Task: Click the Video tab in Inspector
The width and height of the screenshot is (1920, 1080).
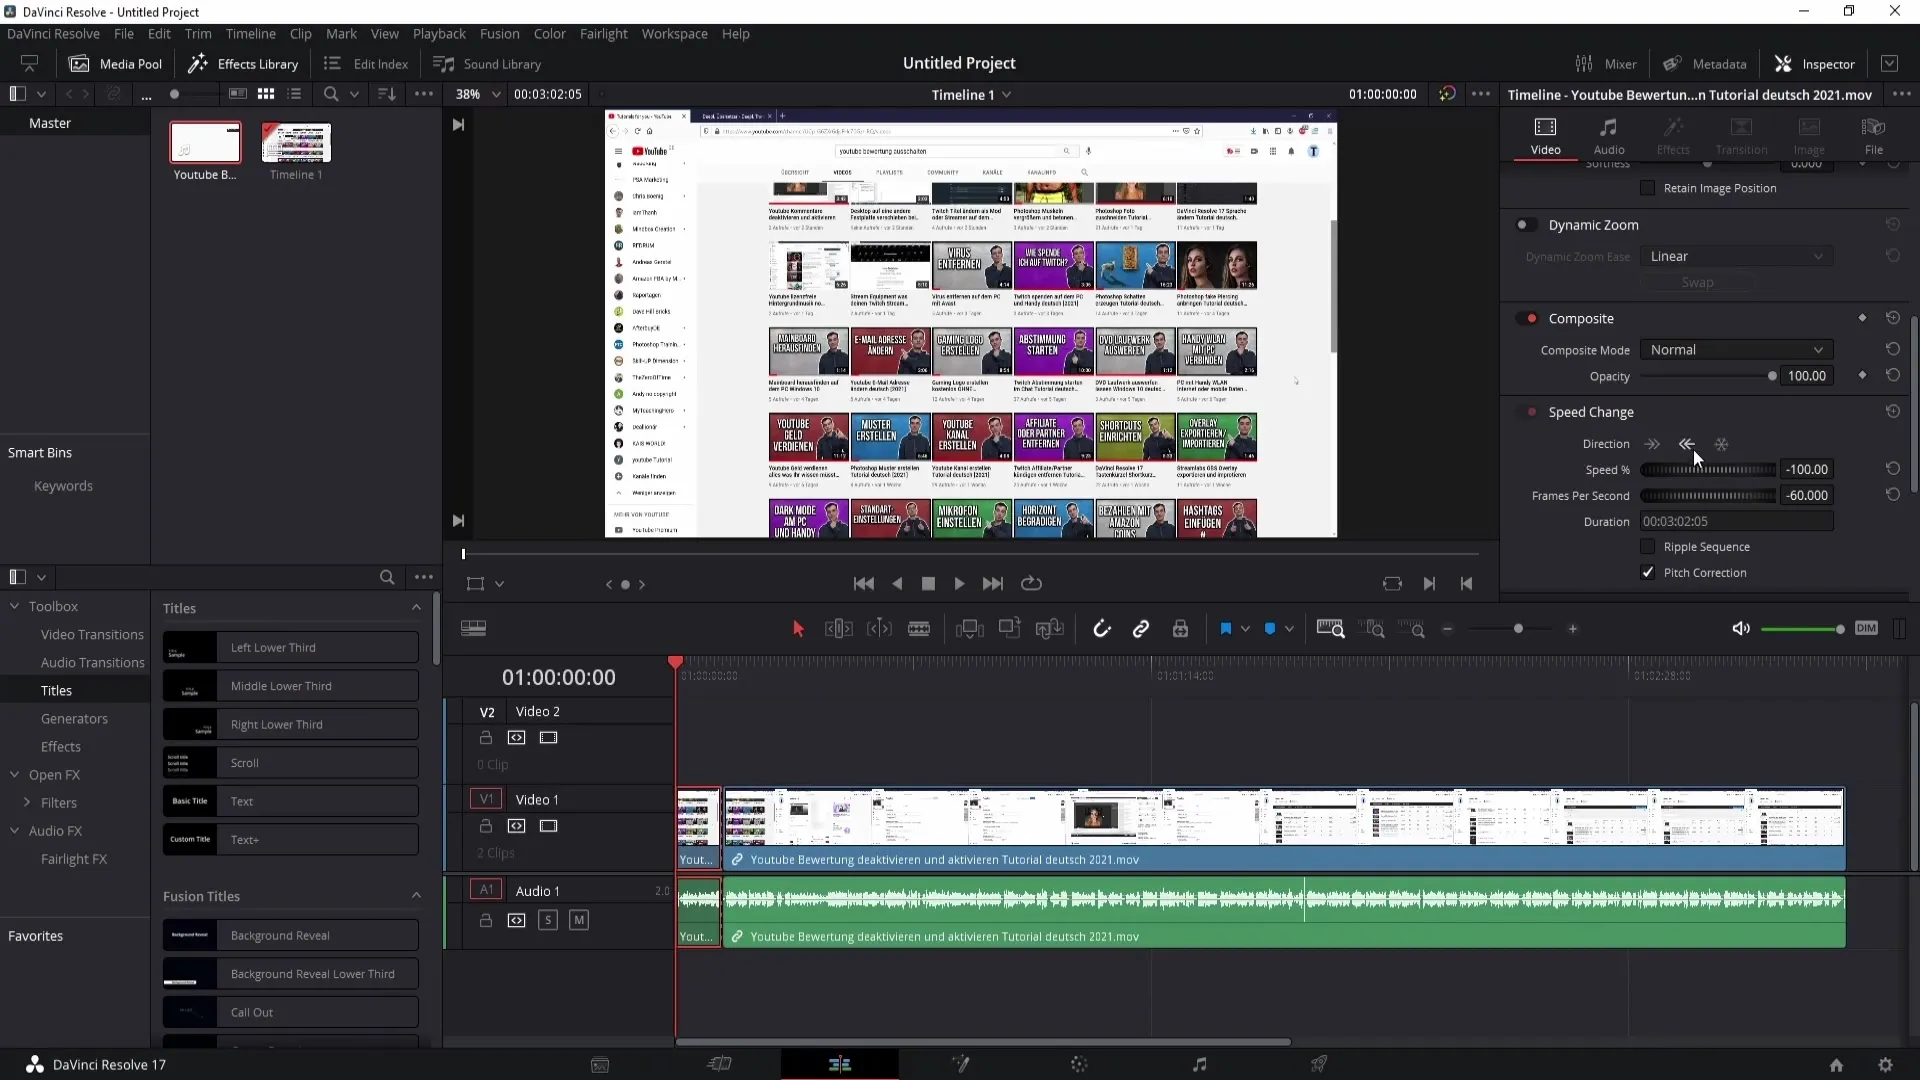Action: 1547,136
